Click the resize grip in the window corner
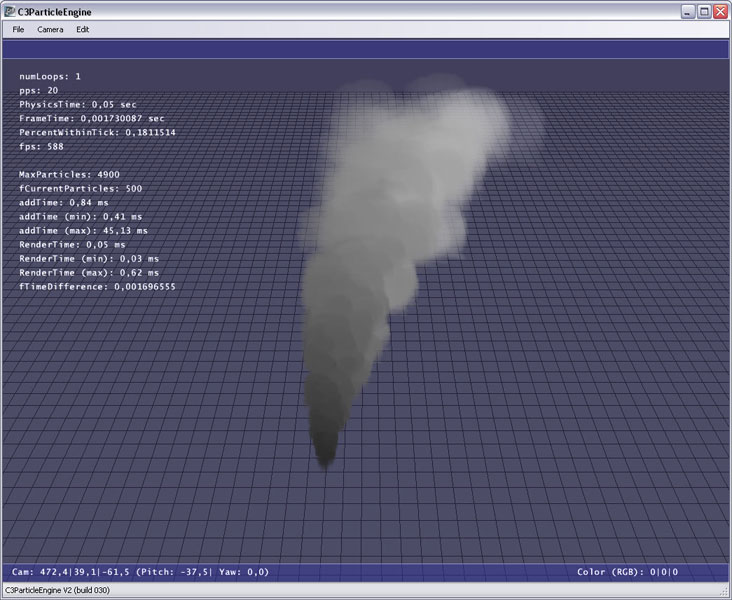 tap(724, 592)
